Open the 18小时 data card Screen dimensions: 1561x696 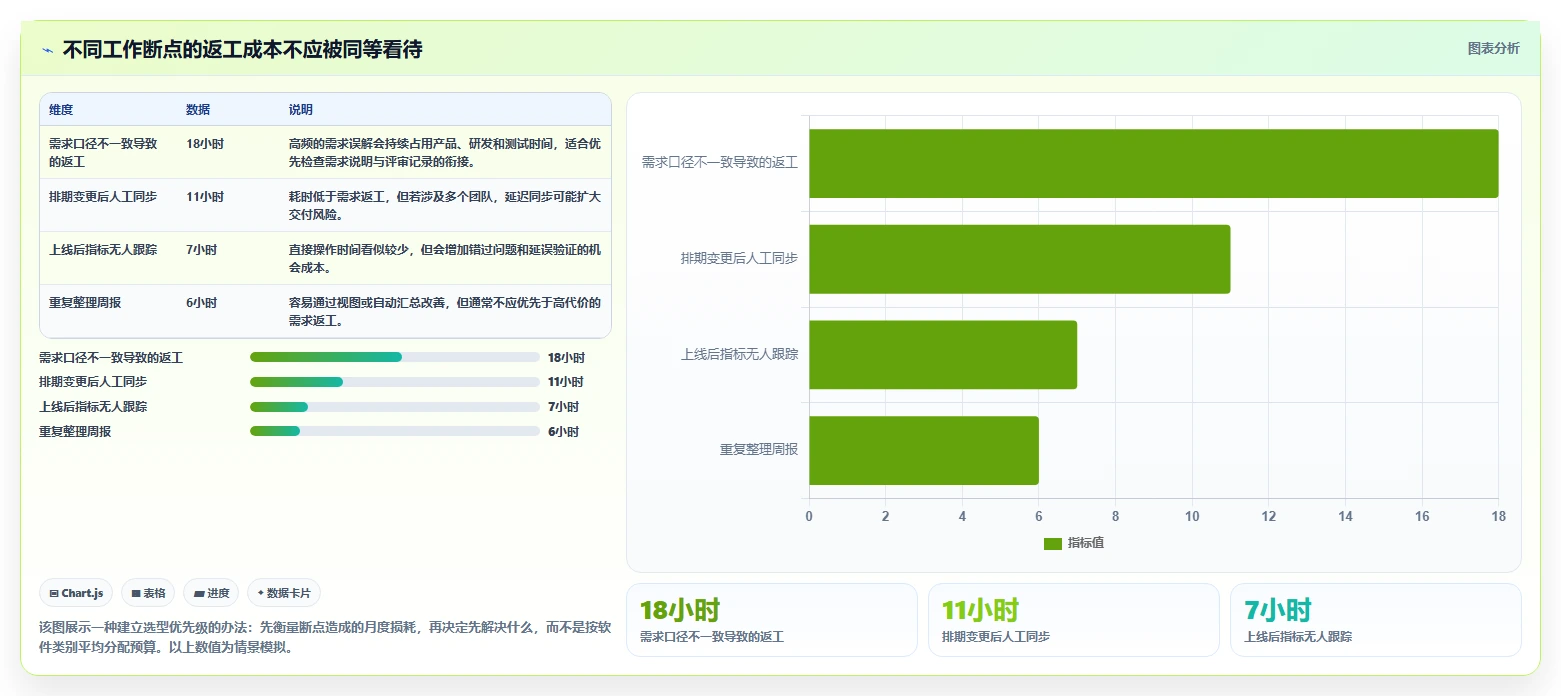coord(771,620)
